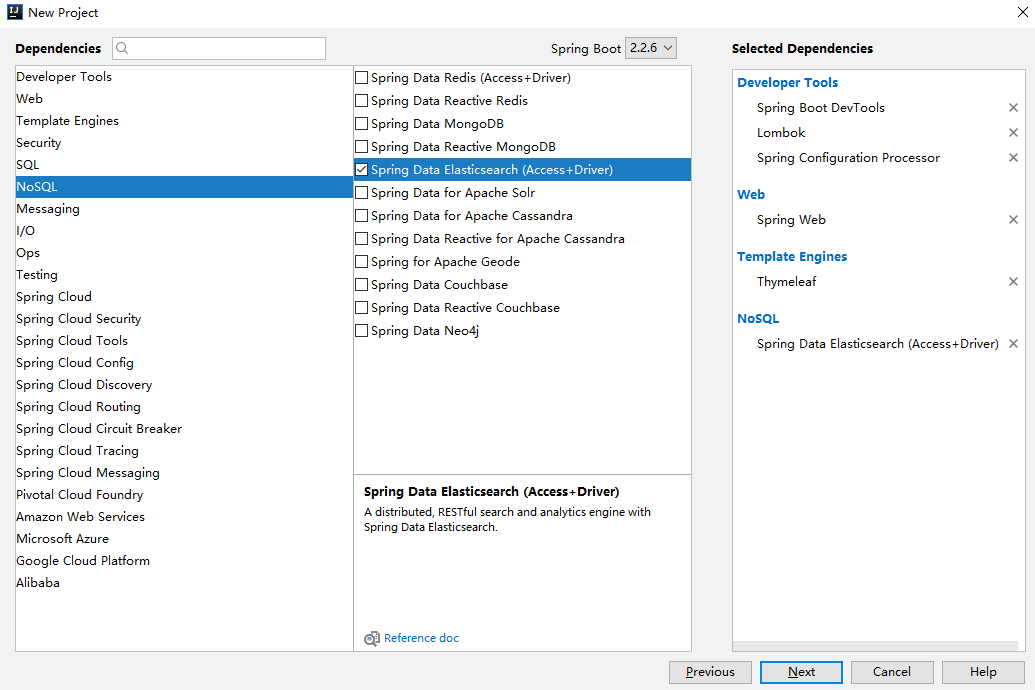
Task: Select Google Cloud Platform category
Action: (184, 561)
